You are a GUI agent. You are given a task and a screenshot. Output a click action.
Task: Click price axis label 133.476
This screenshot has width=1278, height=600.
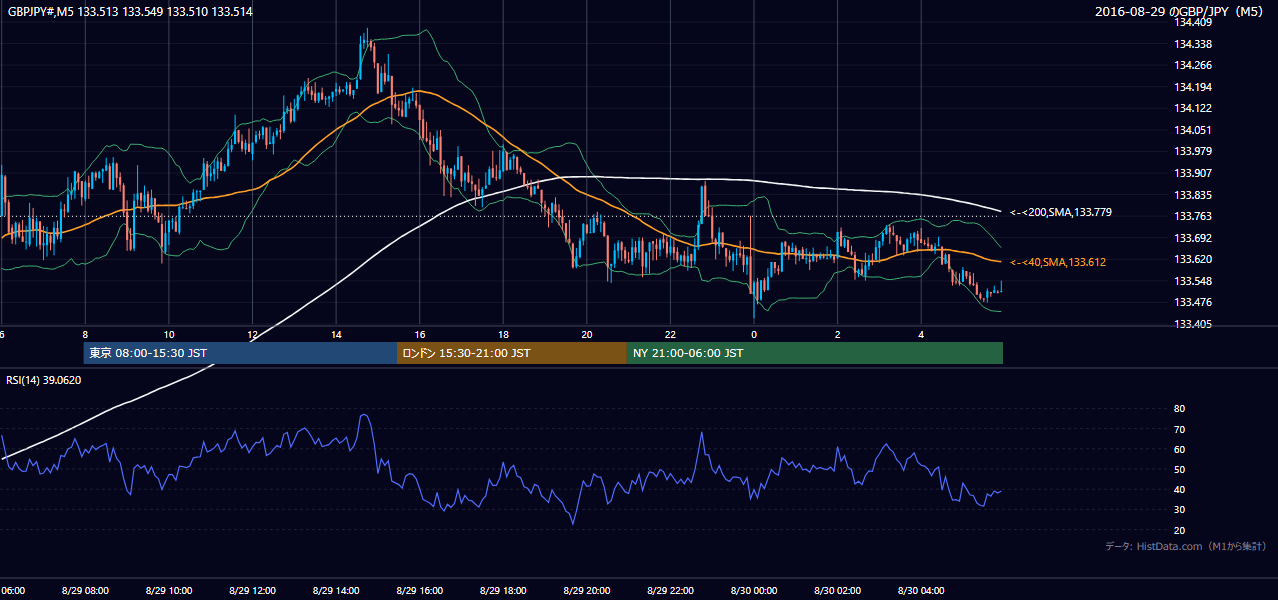click(x=1194, y=302)
